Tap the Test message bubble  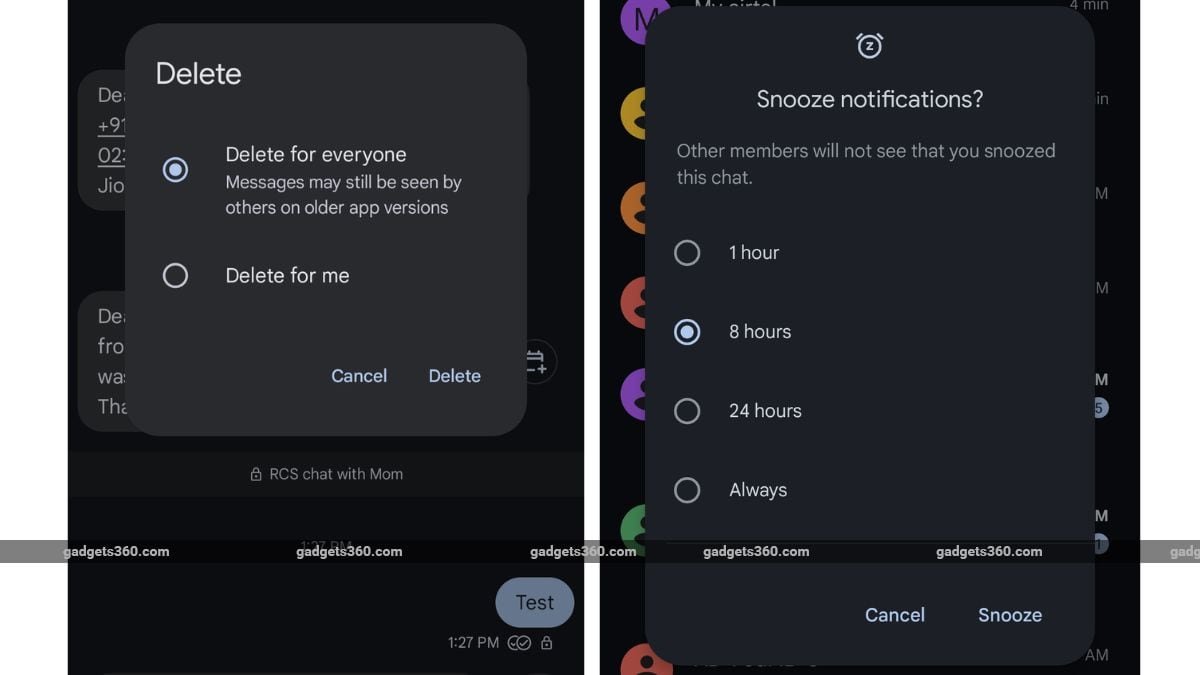(535, 603)
